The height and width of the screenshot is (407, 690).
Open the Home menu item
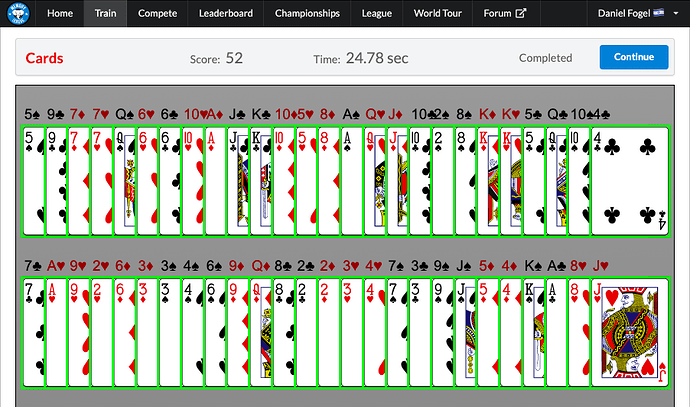60,13
